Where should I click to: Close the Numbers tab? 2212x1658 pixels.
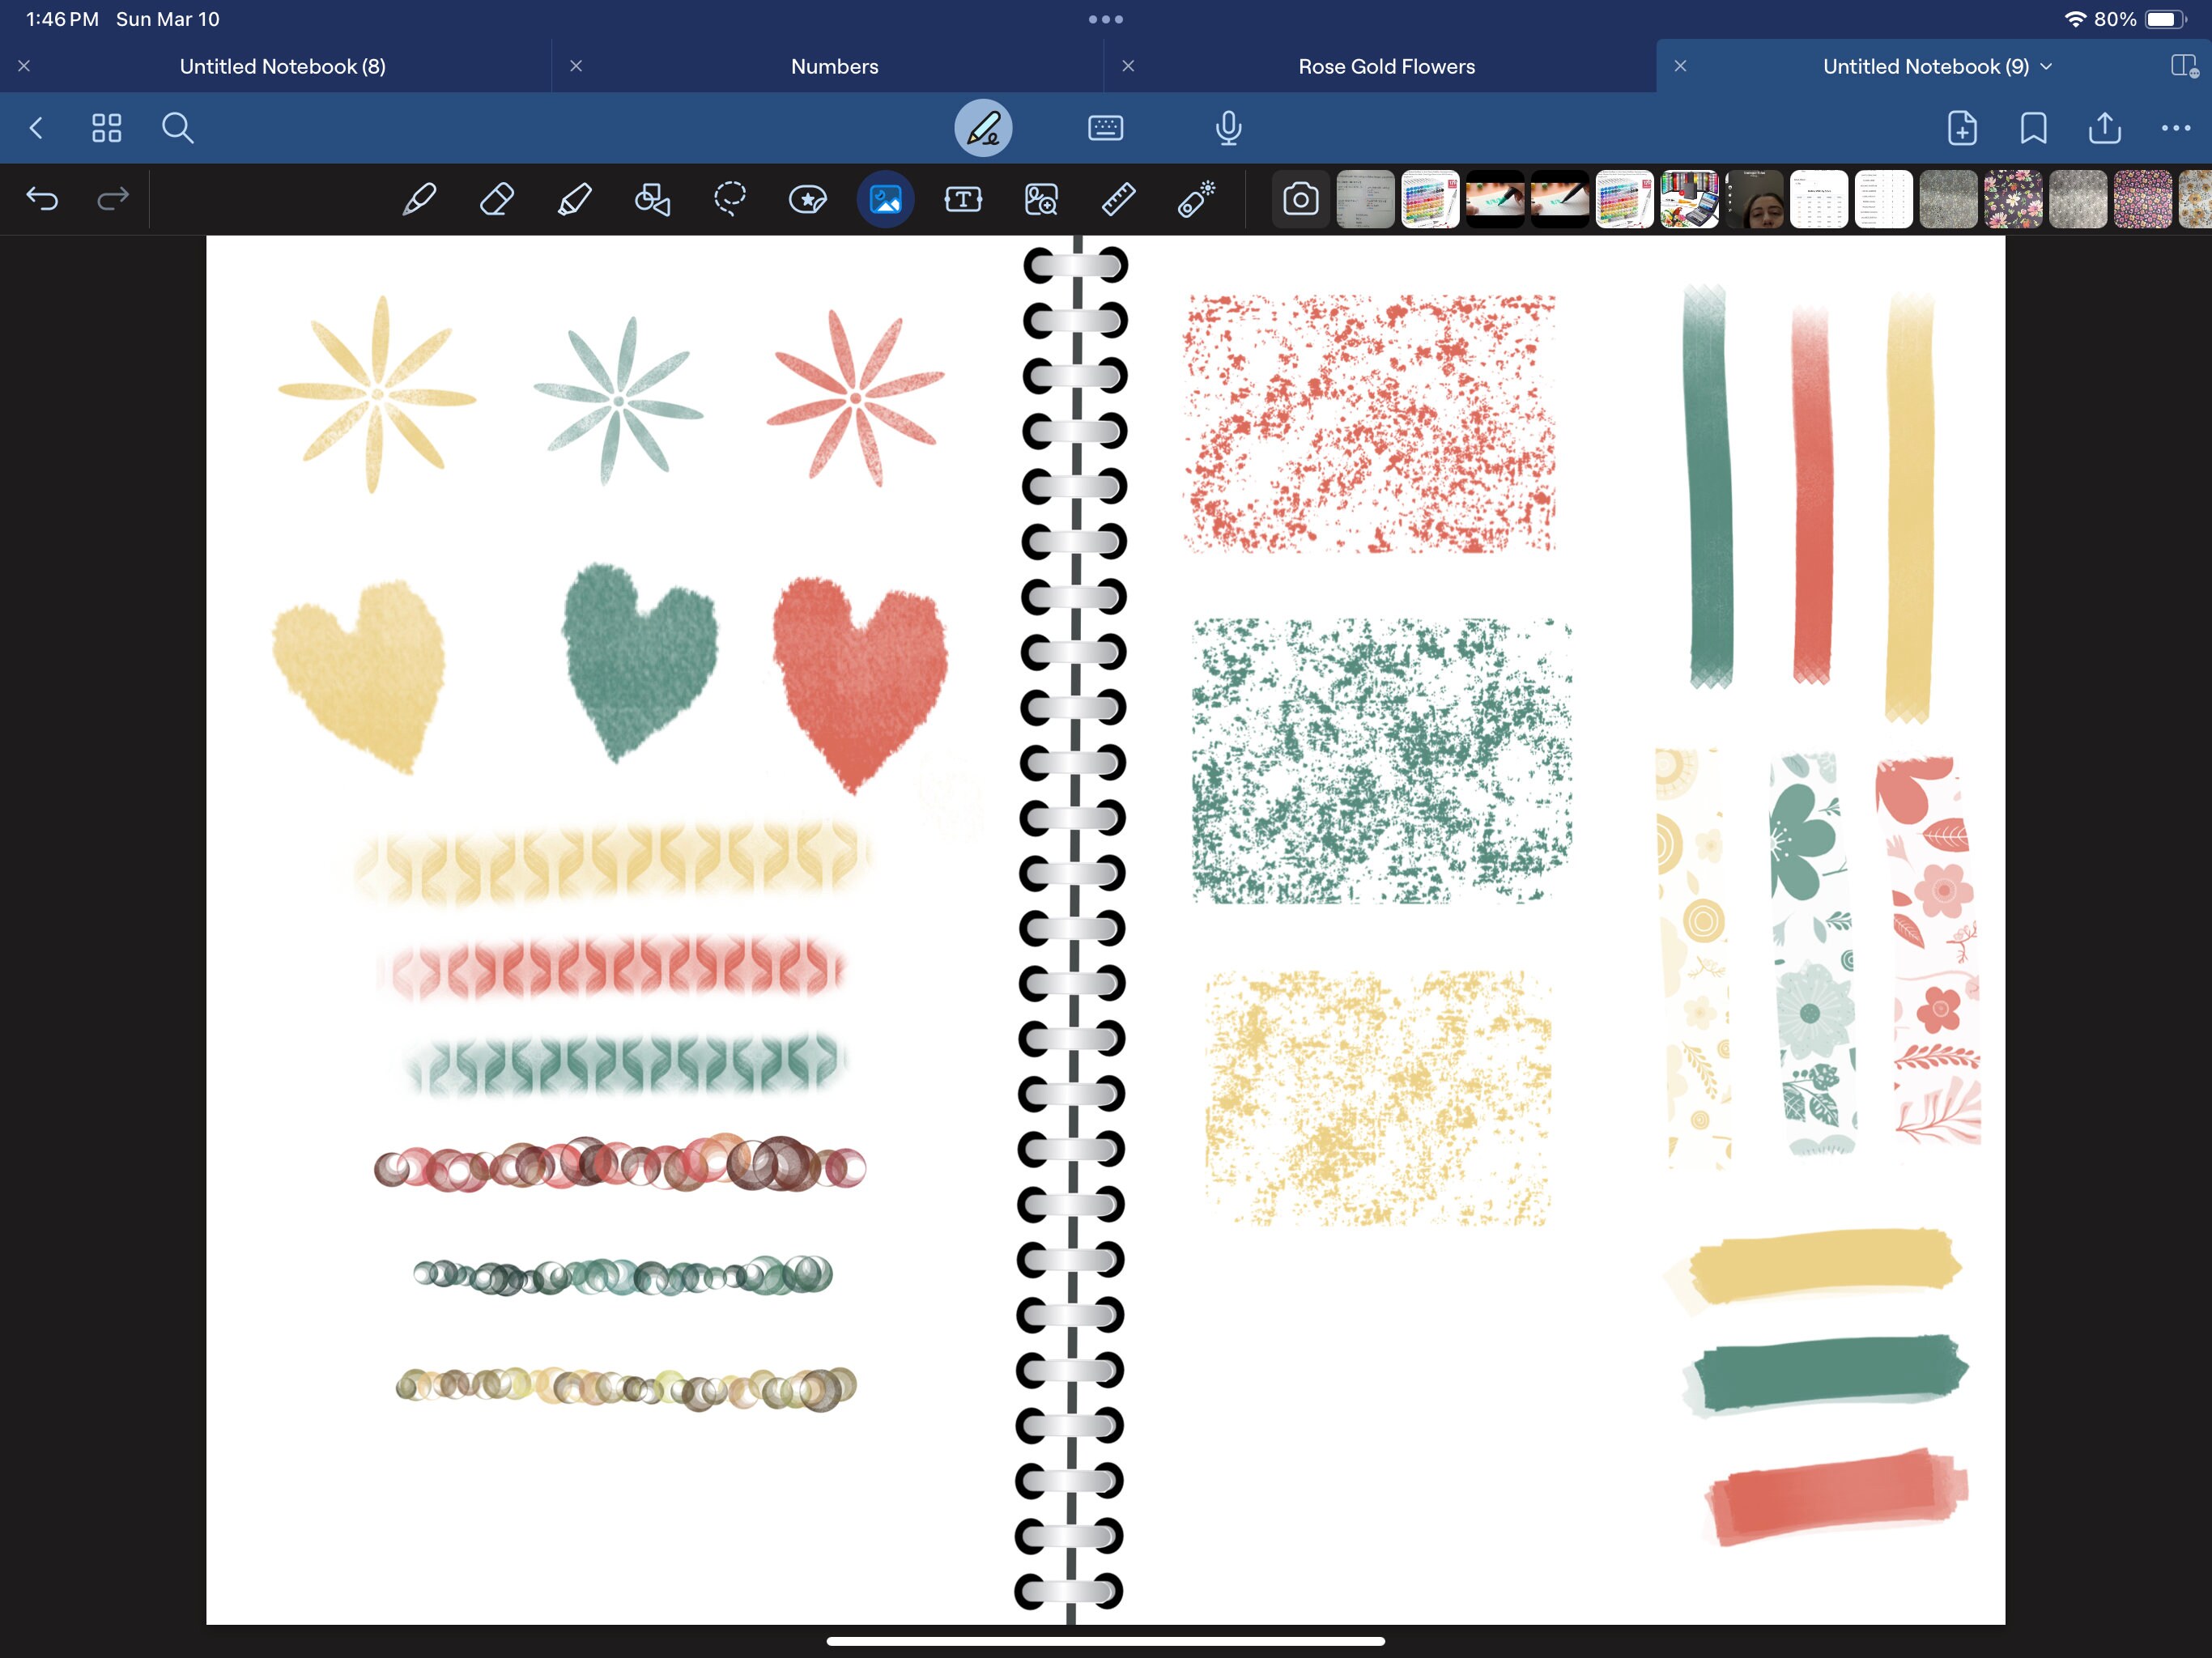click(576, 66)
